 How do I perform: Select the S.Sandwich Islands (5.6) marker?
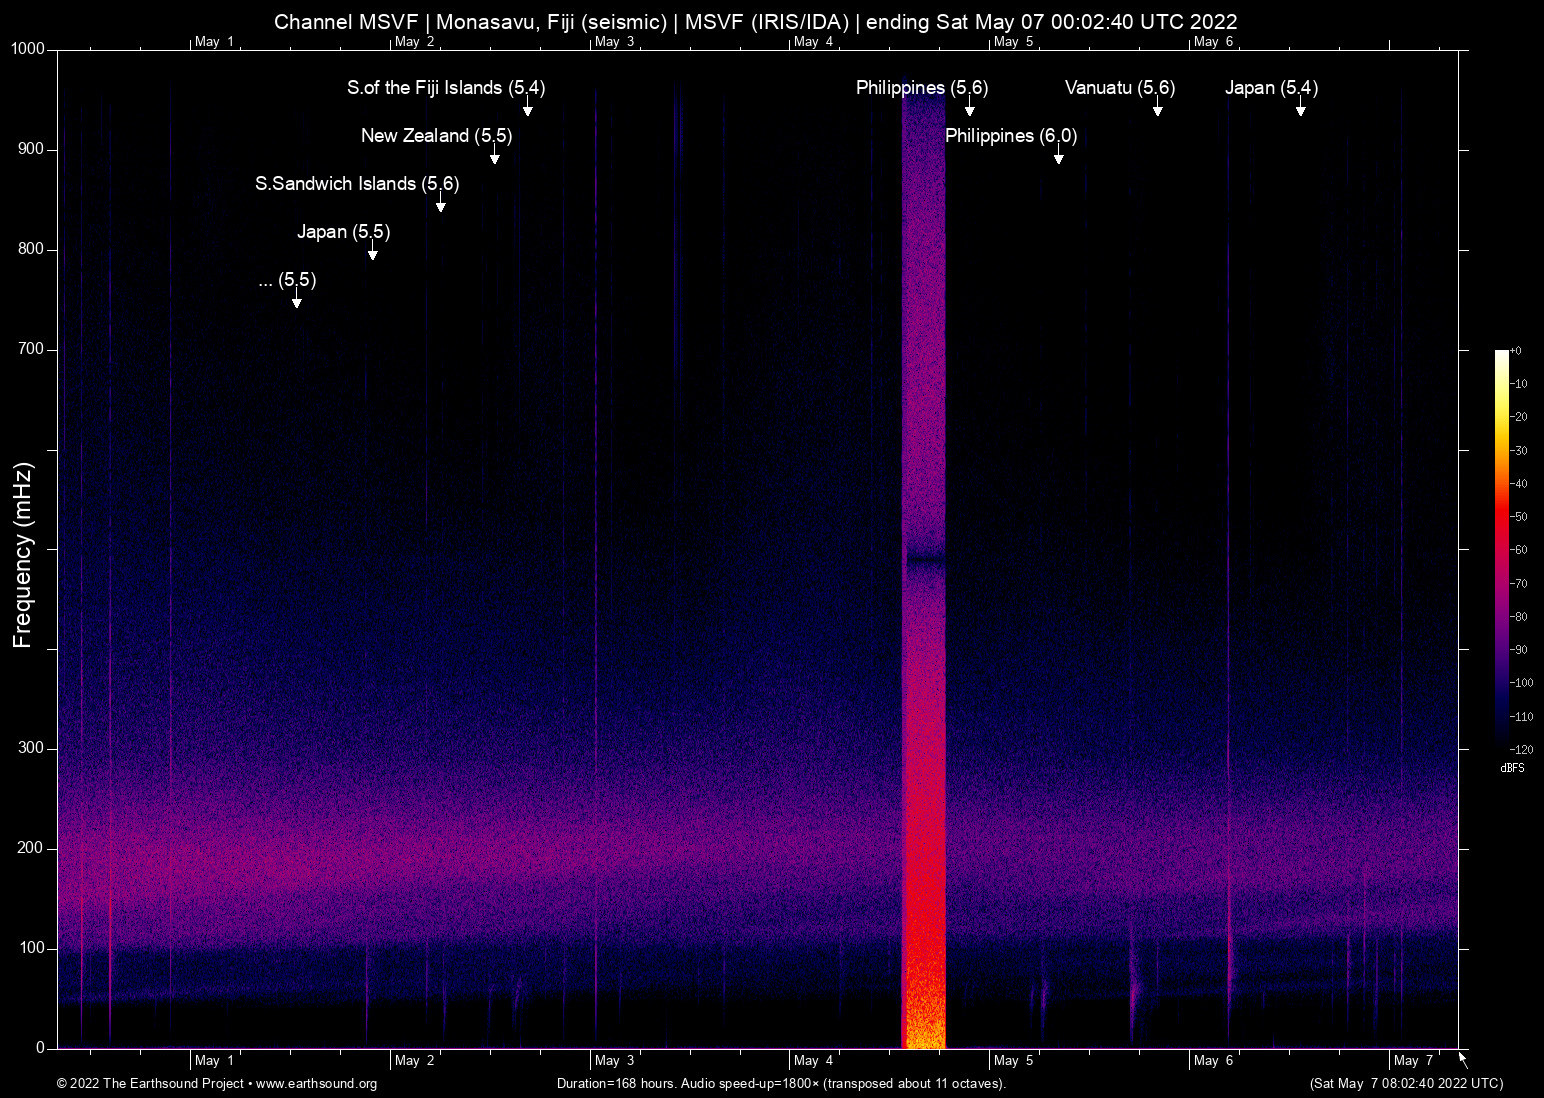(x=441, y=204)
